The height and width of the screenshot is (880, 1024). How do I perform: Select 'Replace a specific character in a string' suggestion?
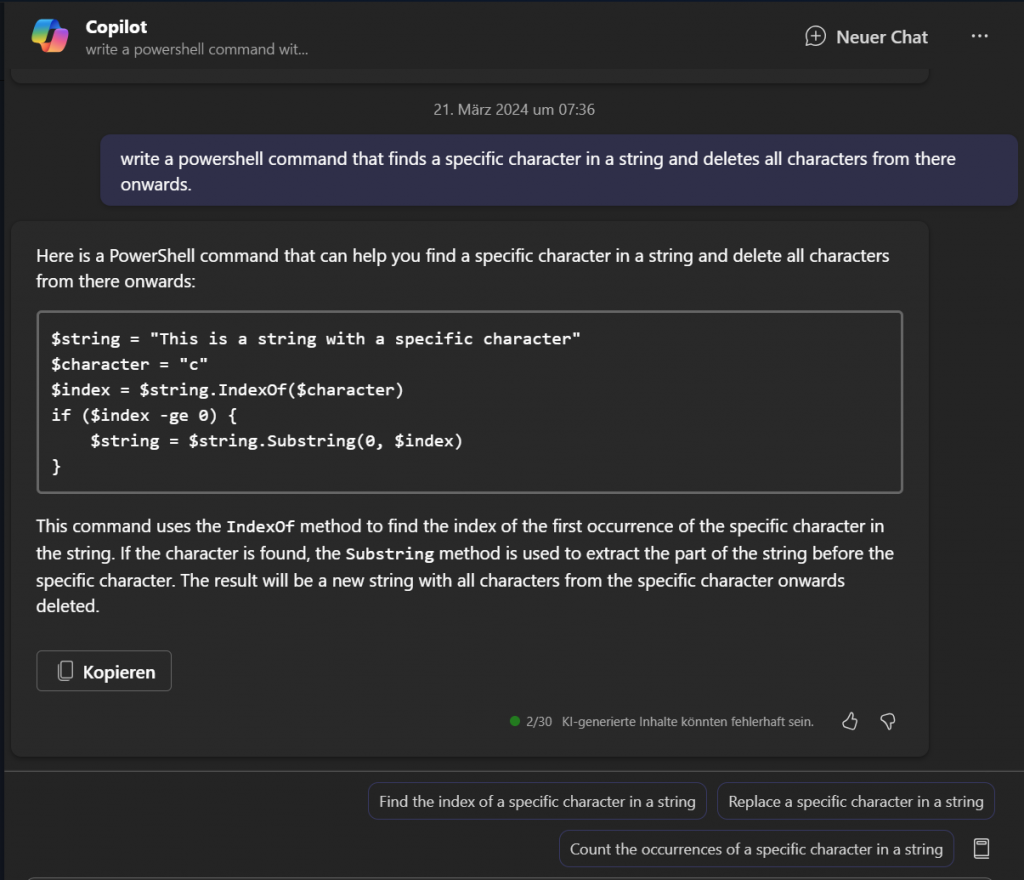point(855,801)
